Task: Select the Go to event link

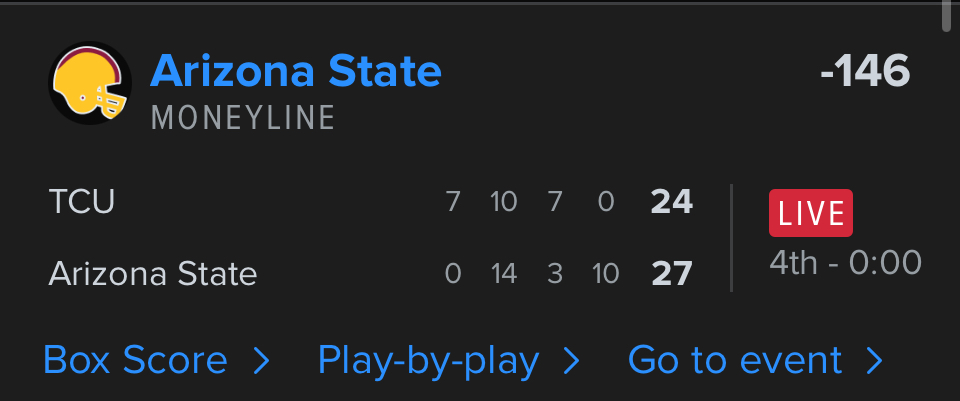Action: 735,360
